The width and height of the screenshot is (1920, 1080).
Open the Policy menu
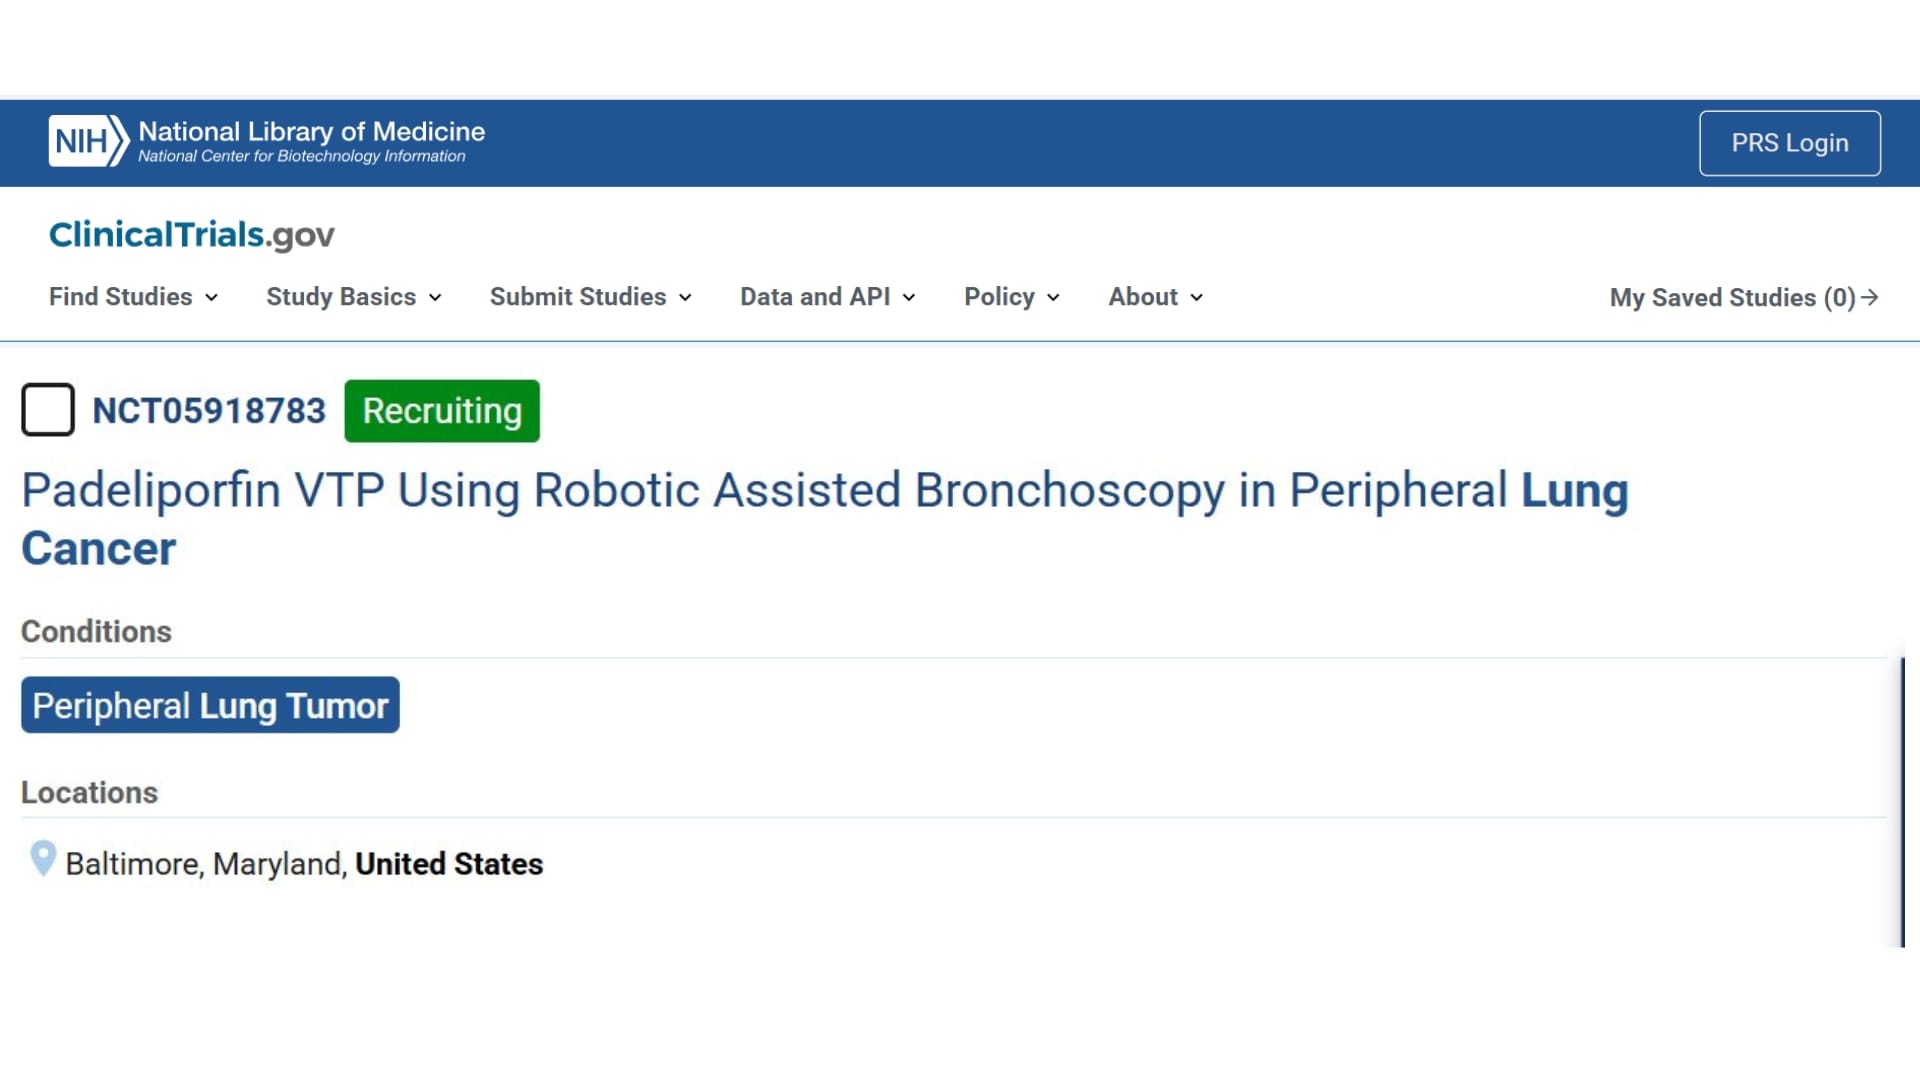pos(1011,297)
